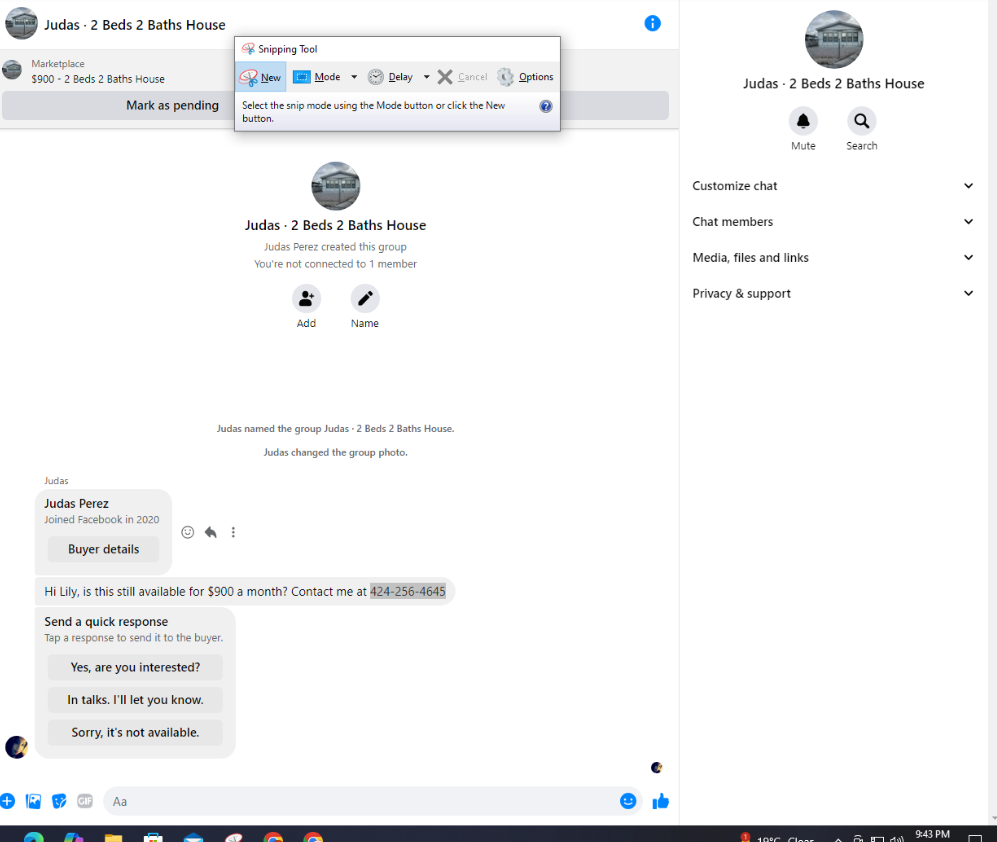Choose a GIF with the GIF icon
This screenshot has width=997, height=842.
click(x=85, y=801)
